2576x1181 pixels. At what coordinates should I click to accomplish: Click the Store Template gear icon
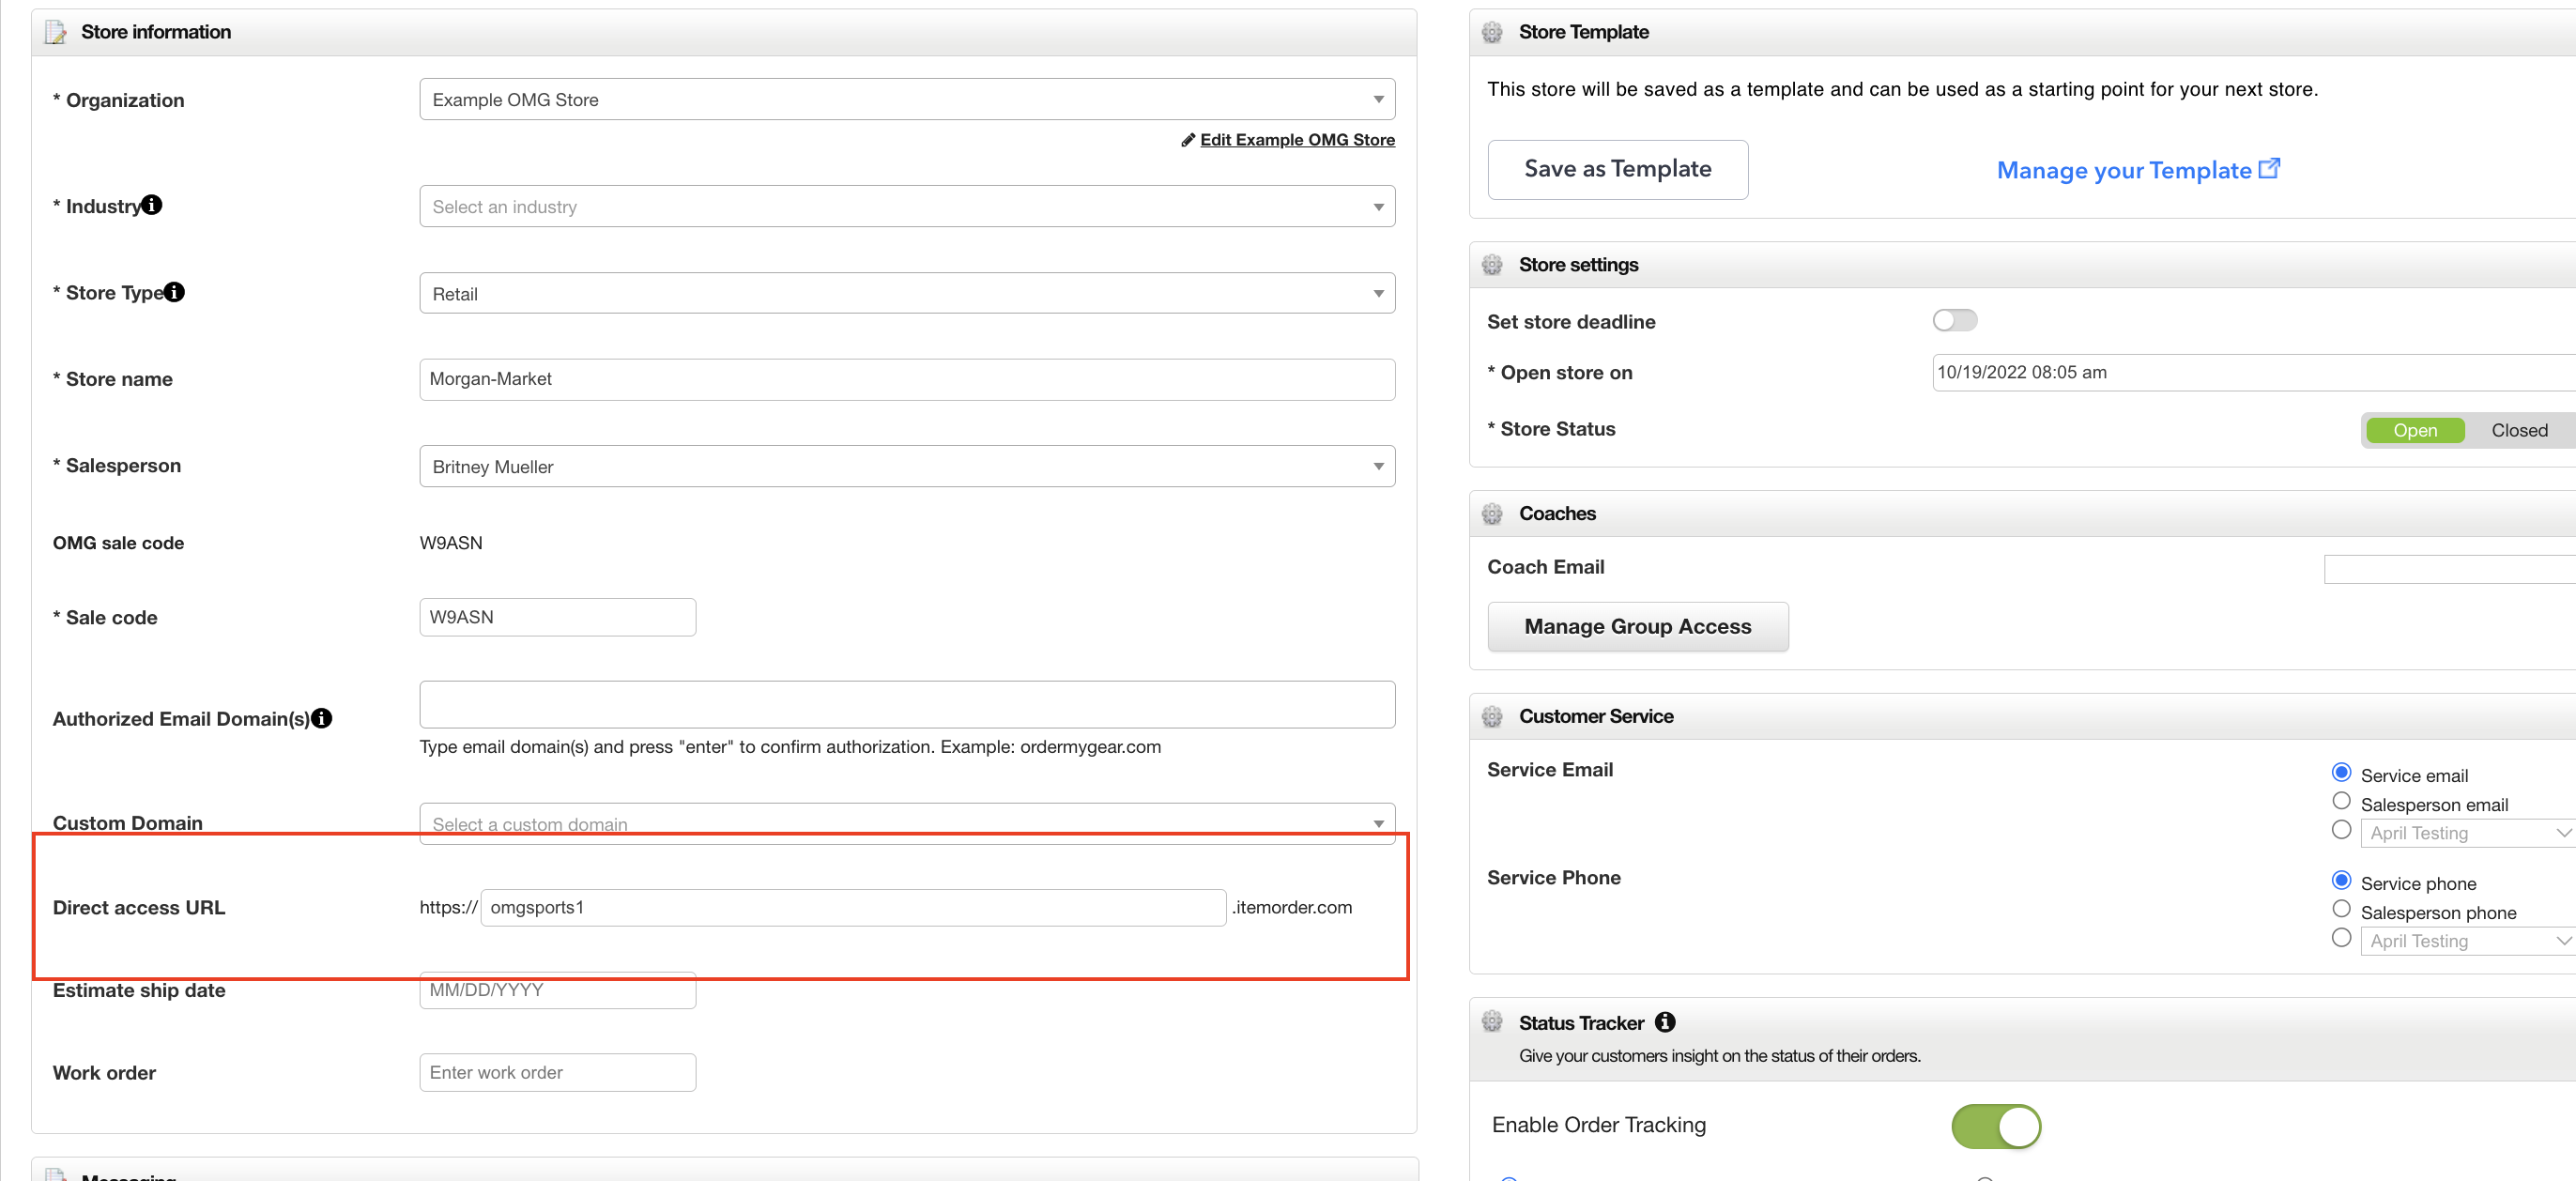[1492, 32]
